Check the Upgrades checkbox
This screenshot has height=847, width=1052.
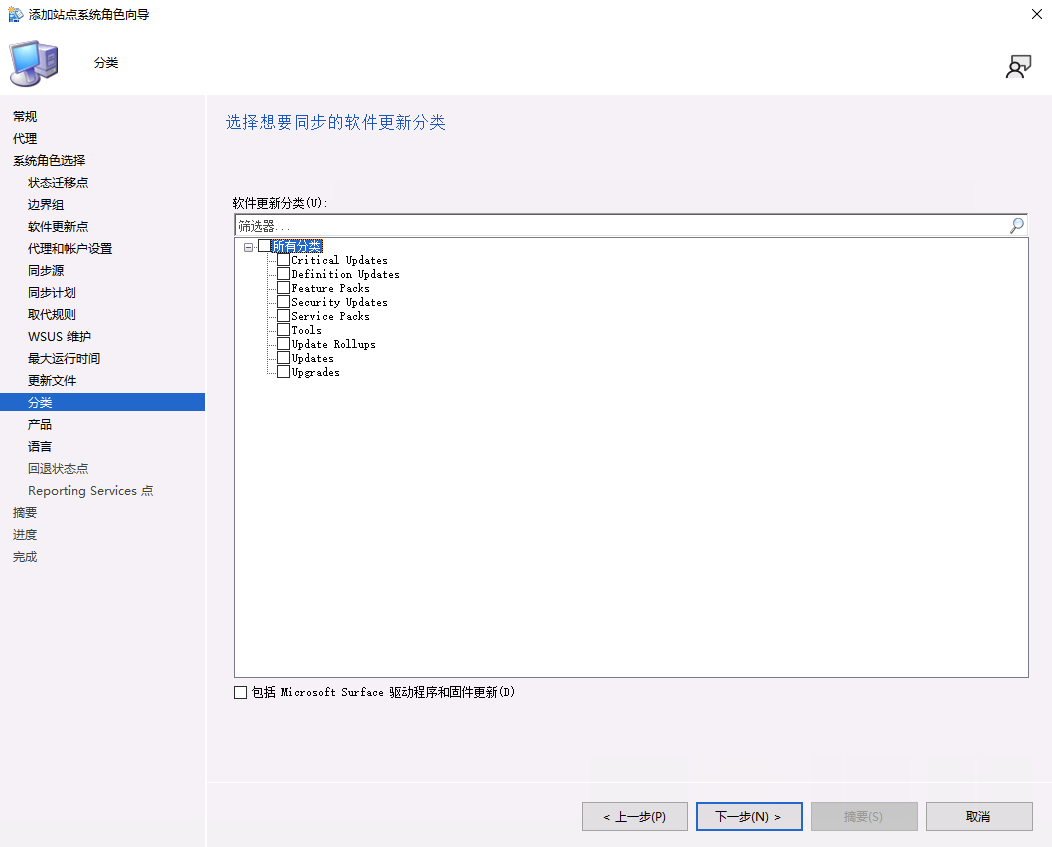(284, 372)
